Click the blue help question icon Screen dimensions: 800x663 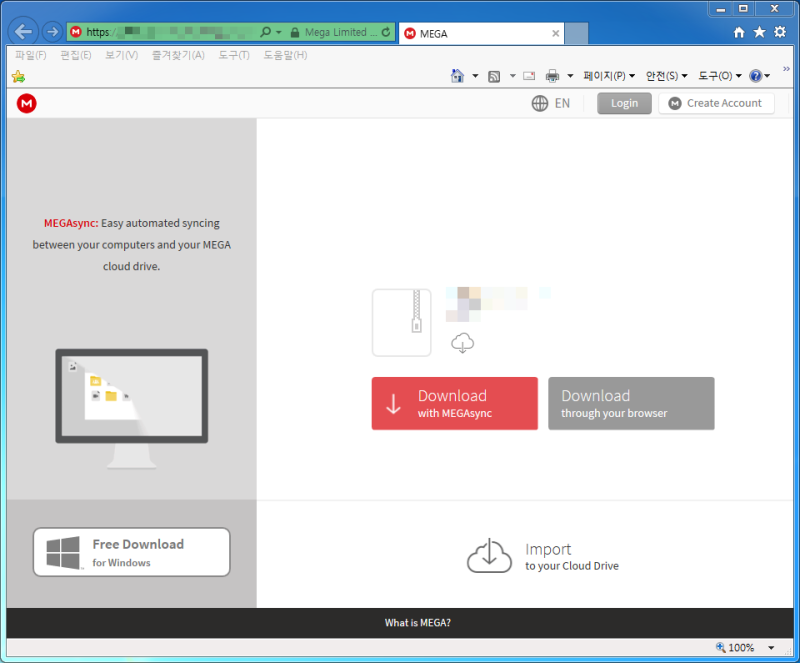tap(755, 76)
